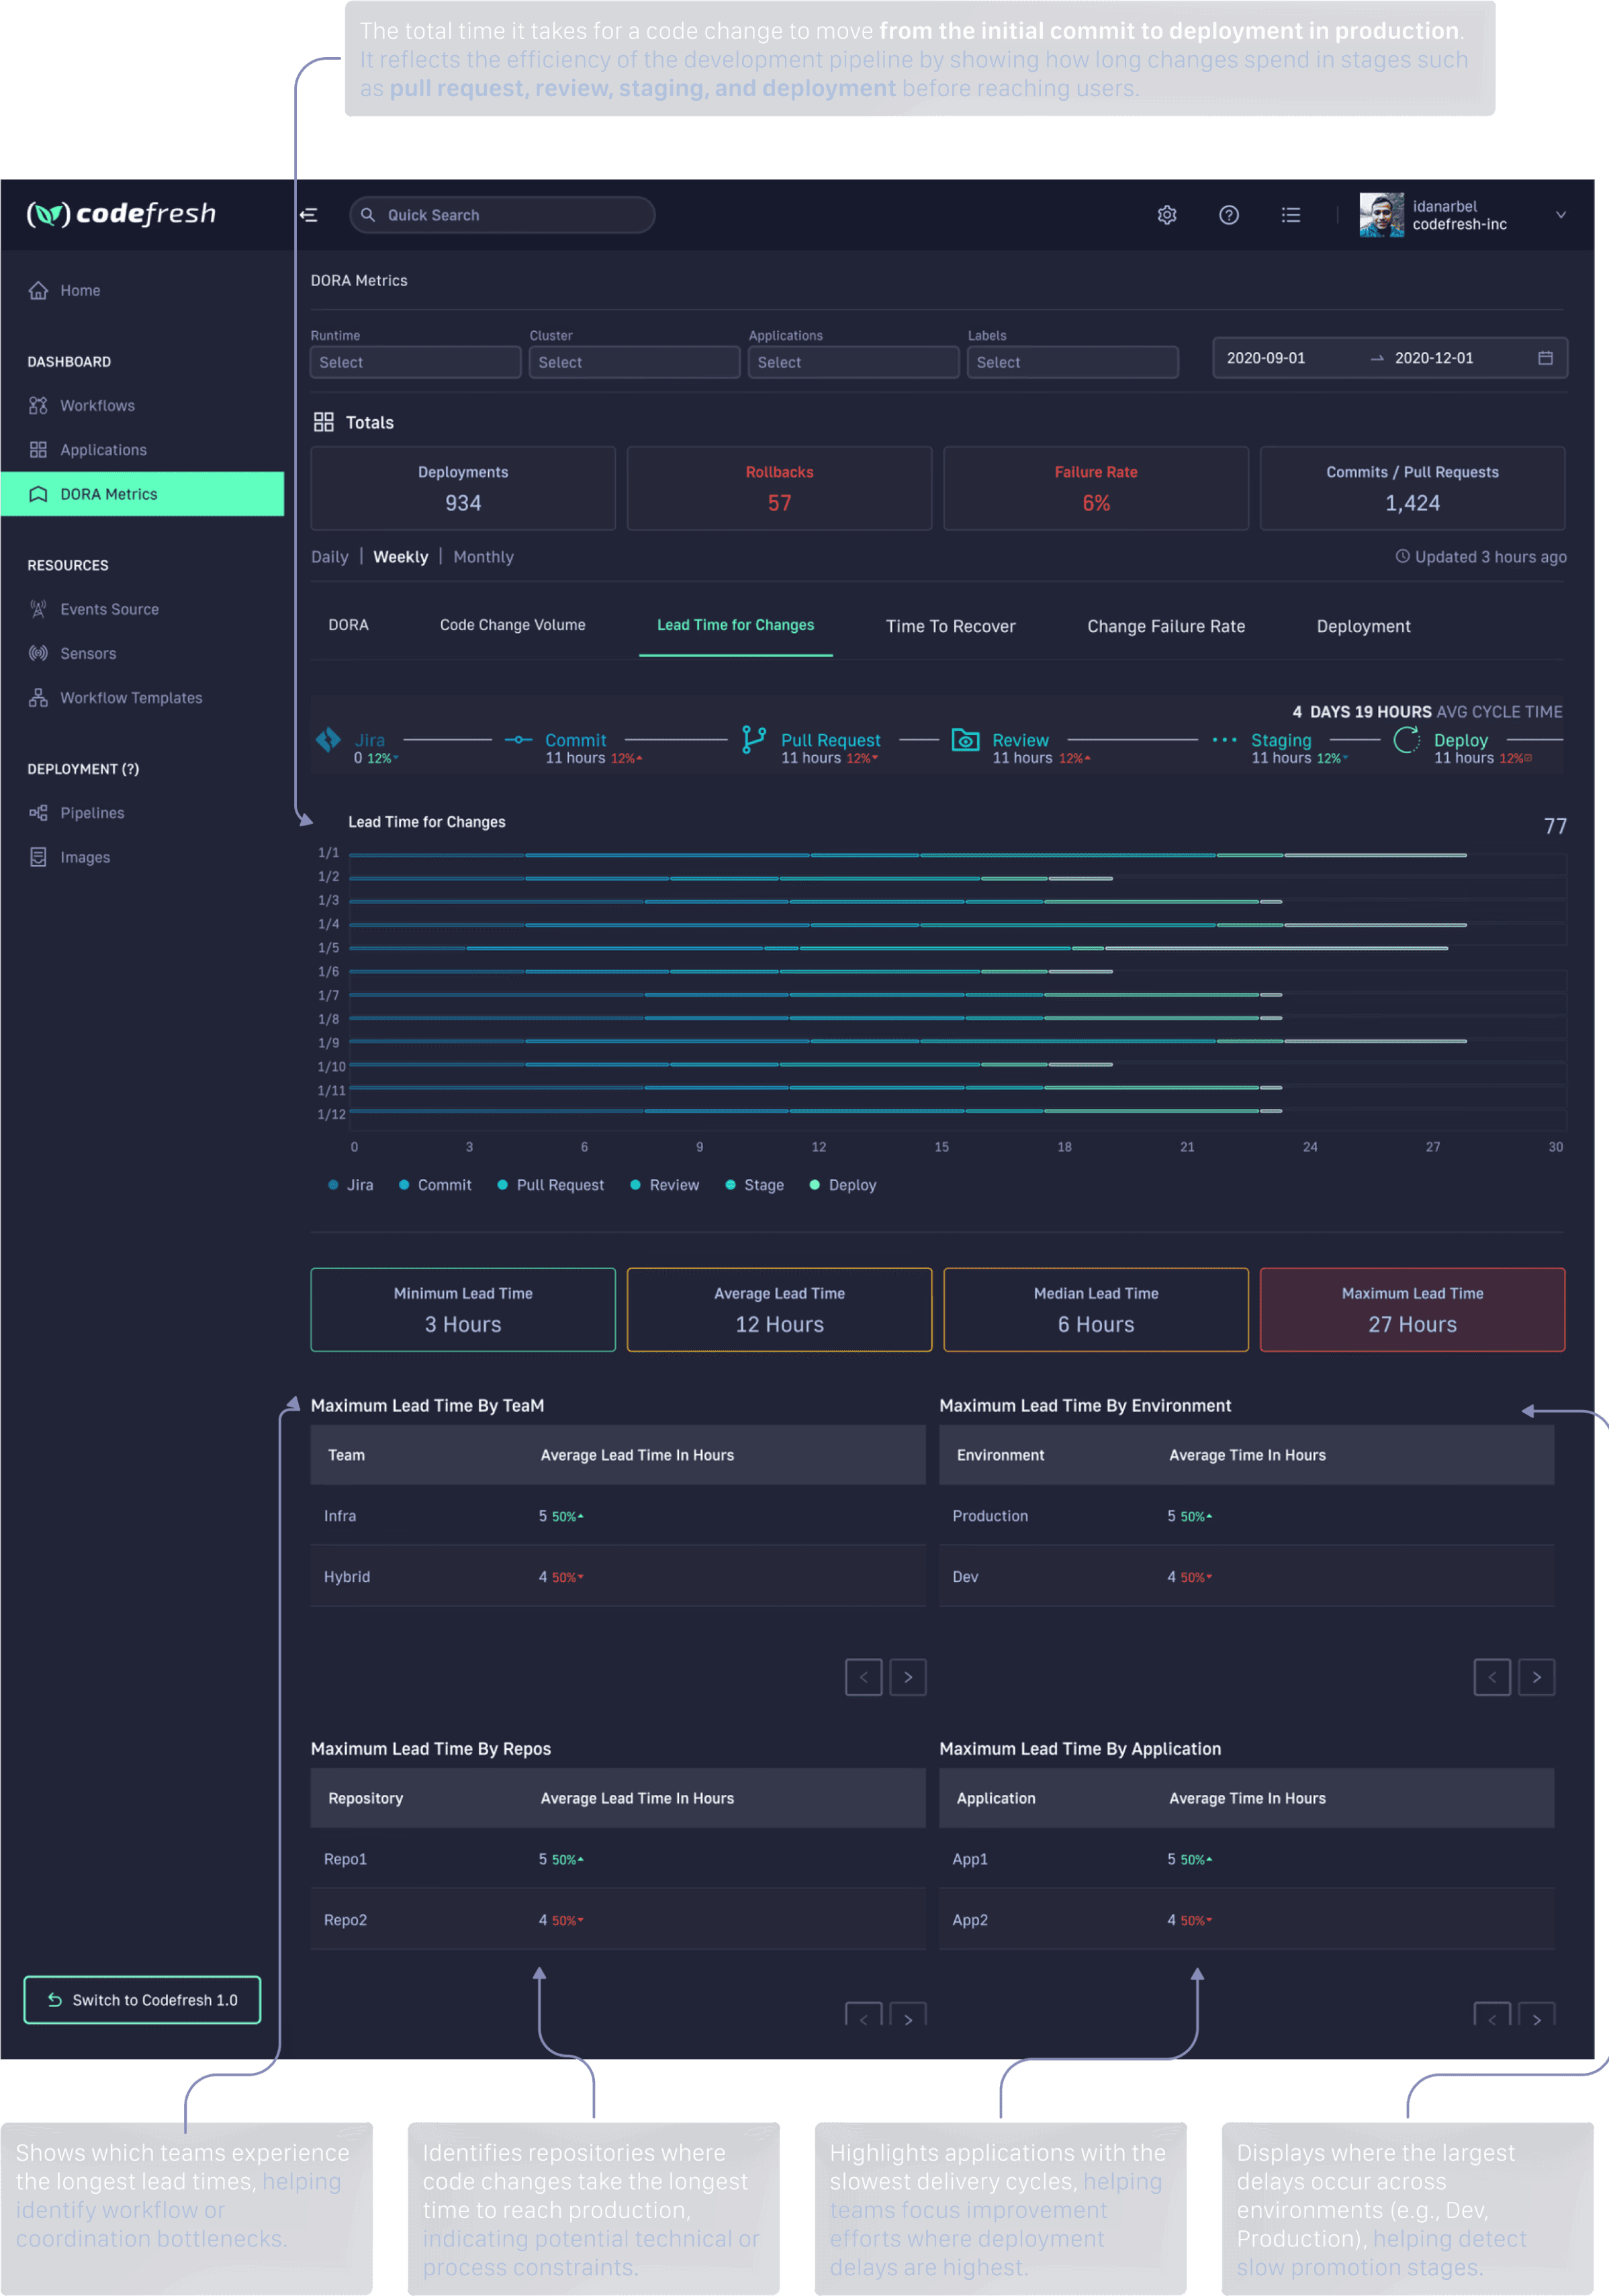Collapse sidebar using the menu fold icon
Image resolution: width=1609 pixels, height=2296 pixels.
click(309, 215)
